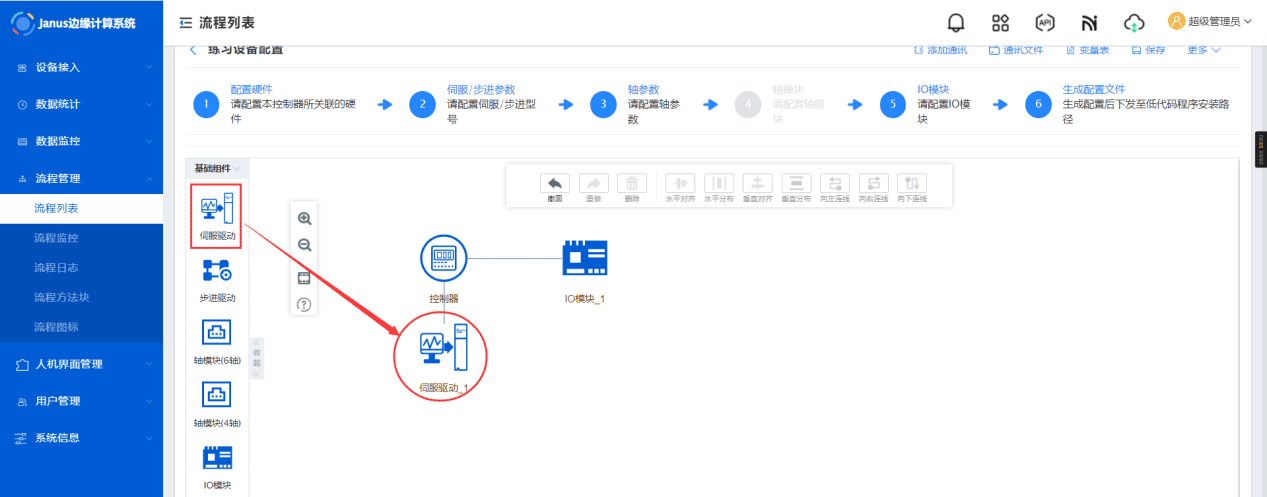Click the zoom out magnifier icon
Viewport: 1267px width, 497px height.
coord(304,245)
